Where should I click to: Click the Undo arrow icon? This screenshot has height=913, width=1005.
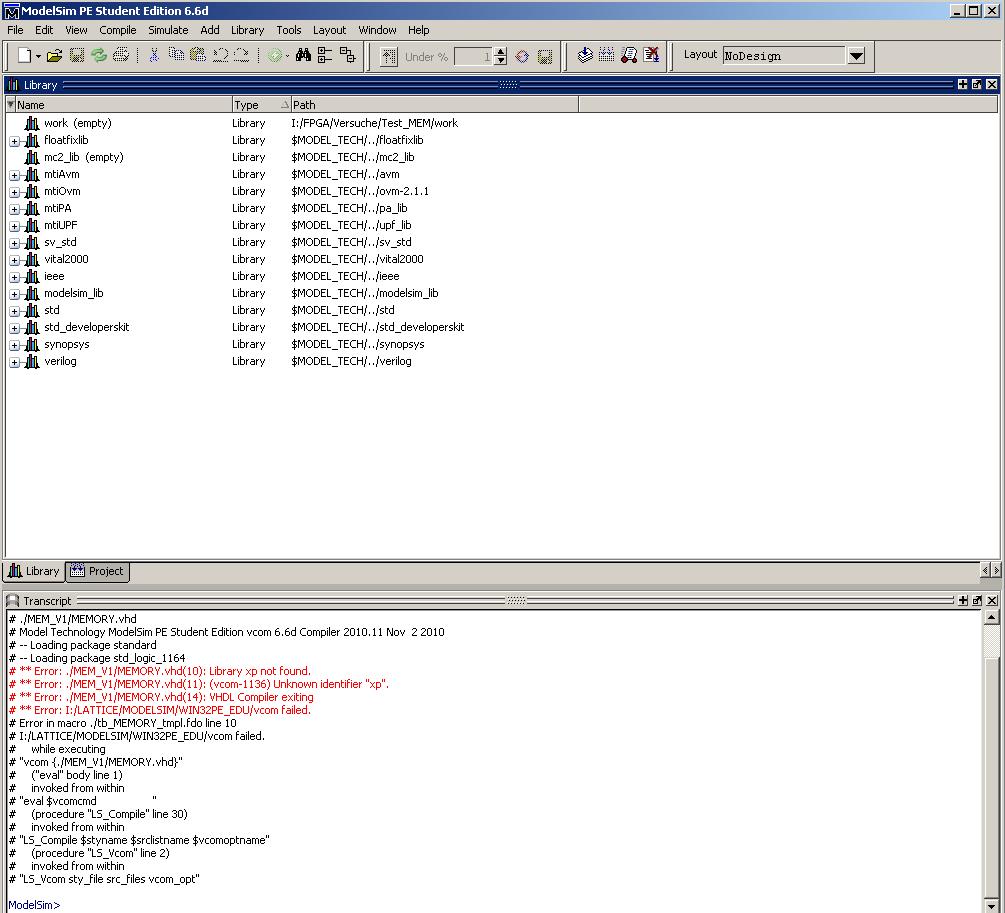pos(220,56)
